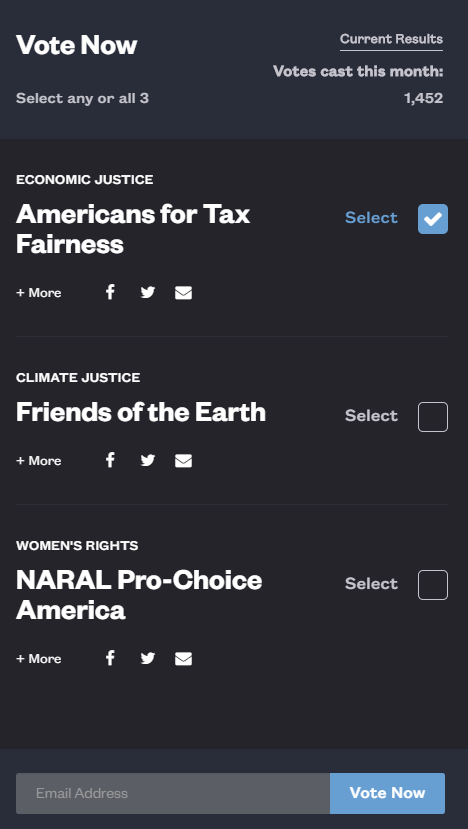Image resolution: width=468 pixels, height=829 pixels.
Task: Click the Select label for Friends of the Earth
Action: (x=371, y=416)
